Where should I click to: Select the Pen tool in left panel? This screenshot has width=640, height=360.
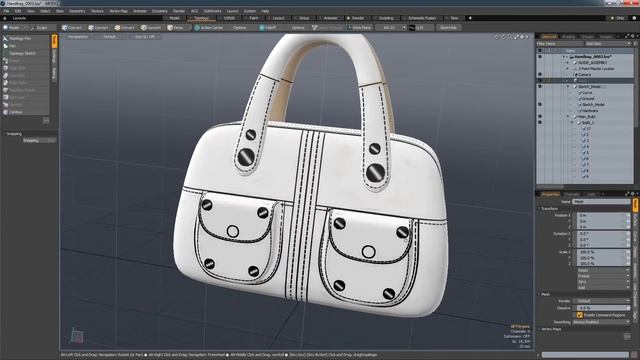[x=25, y=46]
